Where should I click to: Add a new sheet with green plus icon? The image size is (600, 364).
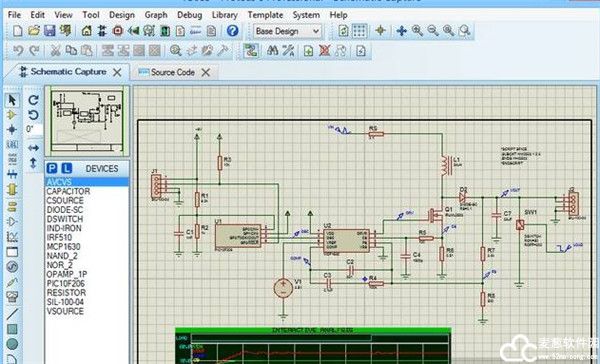tap(308, 51)
